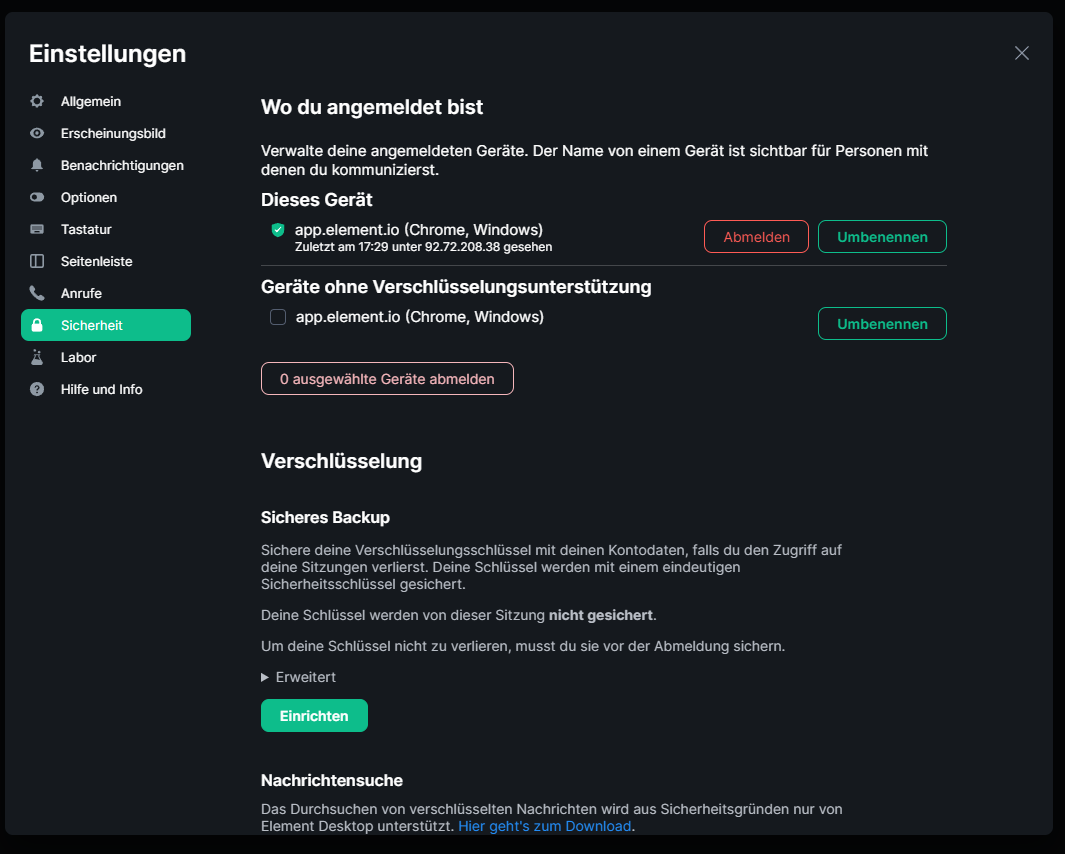Click the toggle icon beside Optionen
The height and width of the screenshot is (854, 1065).
point(37,197)
